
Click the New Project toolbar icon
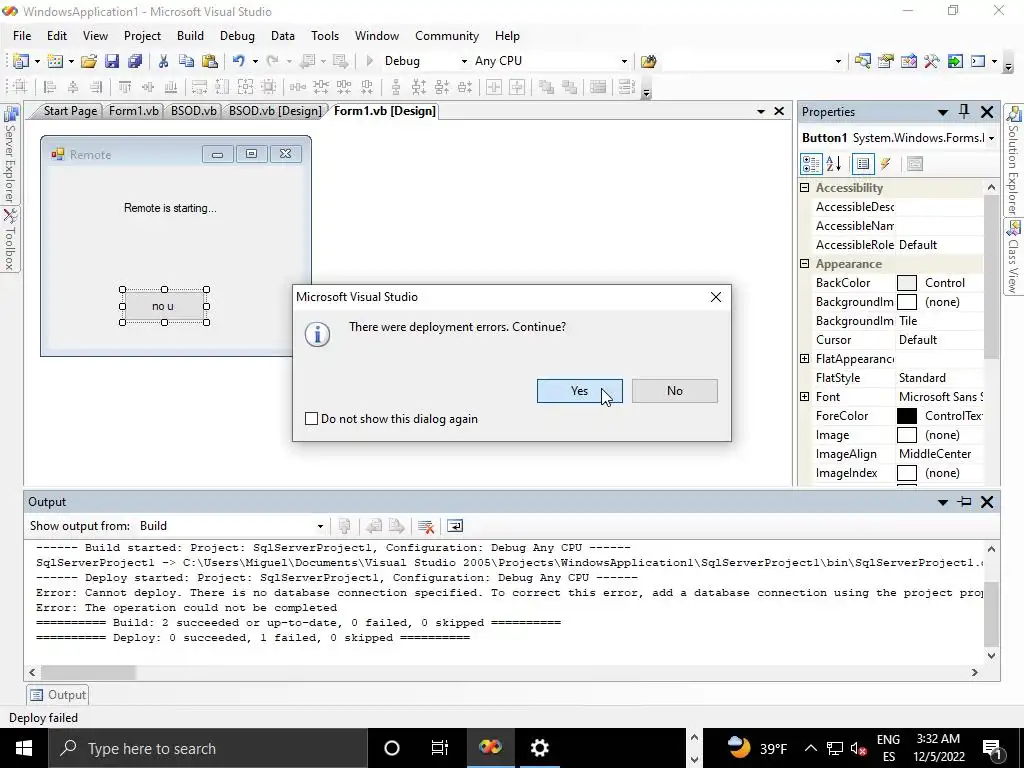(20, 61)
